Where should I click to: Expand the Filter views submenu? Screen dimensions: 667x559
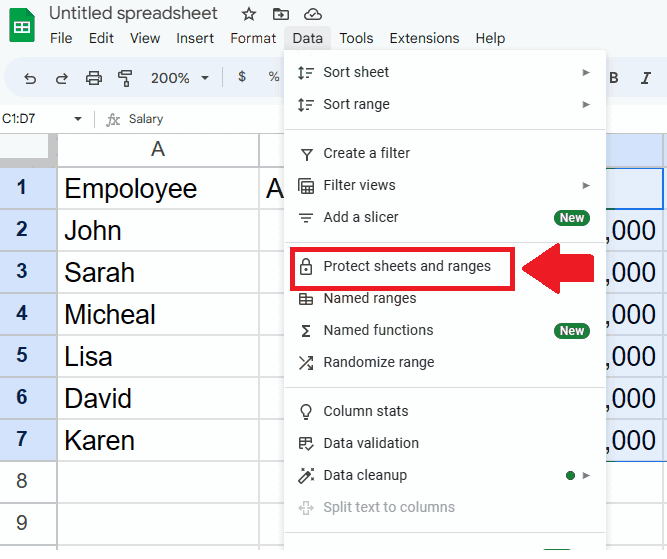[x=586, y=185]
